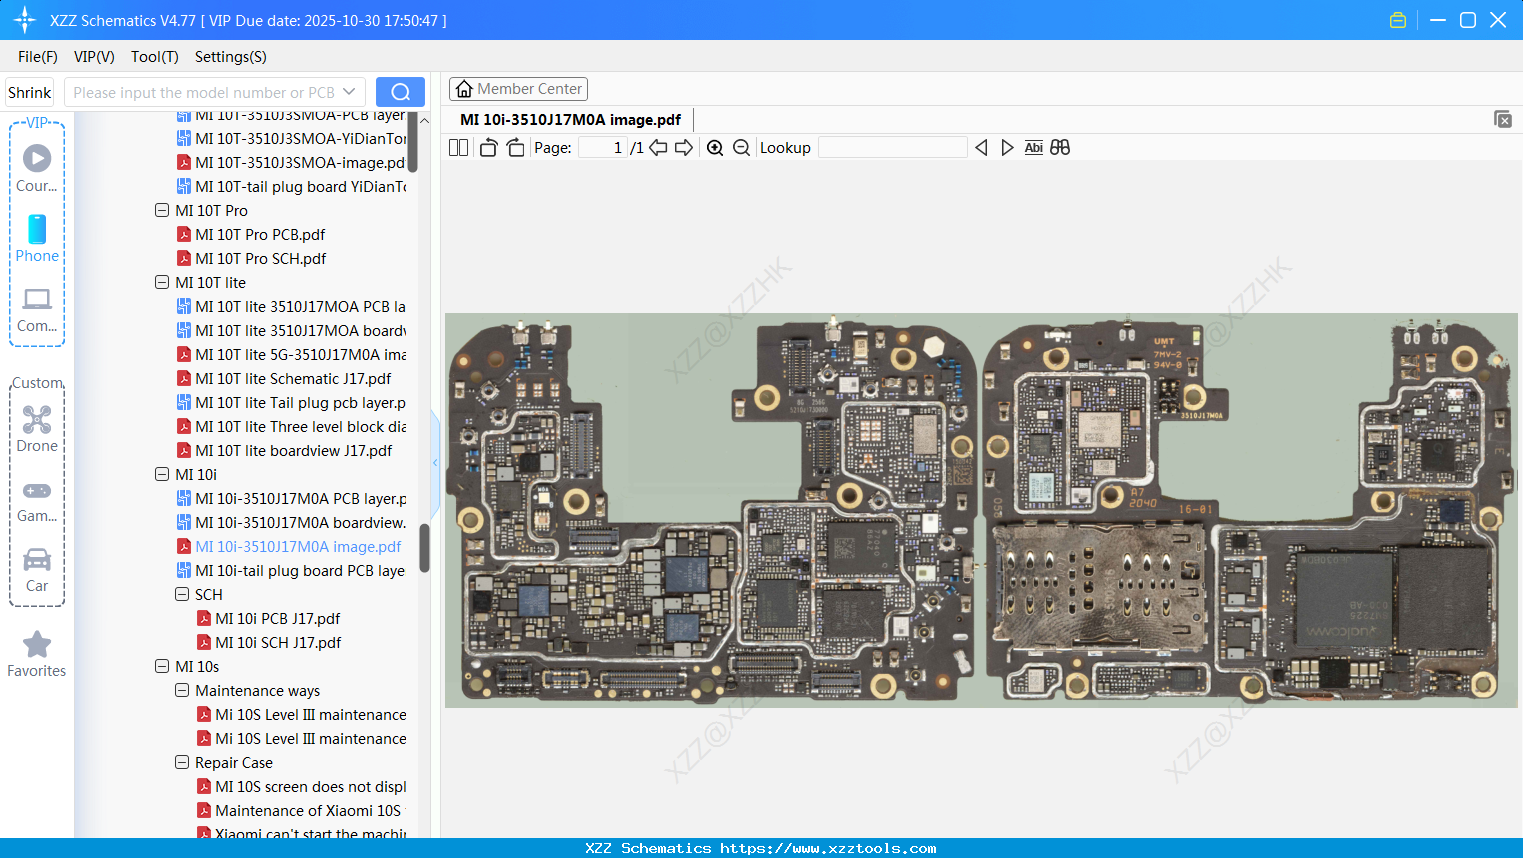Screen dimensions: 1523x858
Task: Toggle the split-view binoculars icon
Action: click(1059, 147)
